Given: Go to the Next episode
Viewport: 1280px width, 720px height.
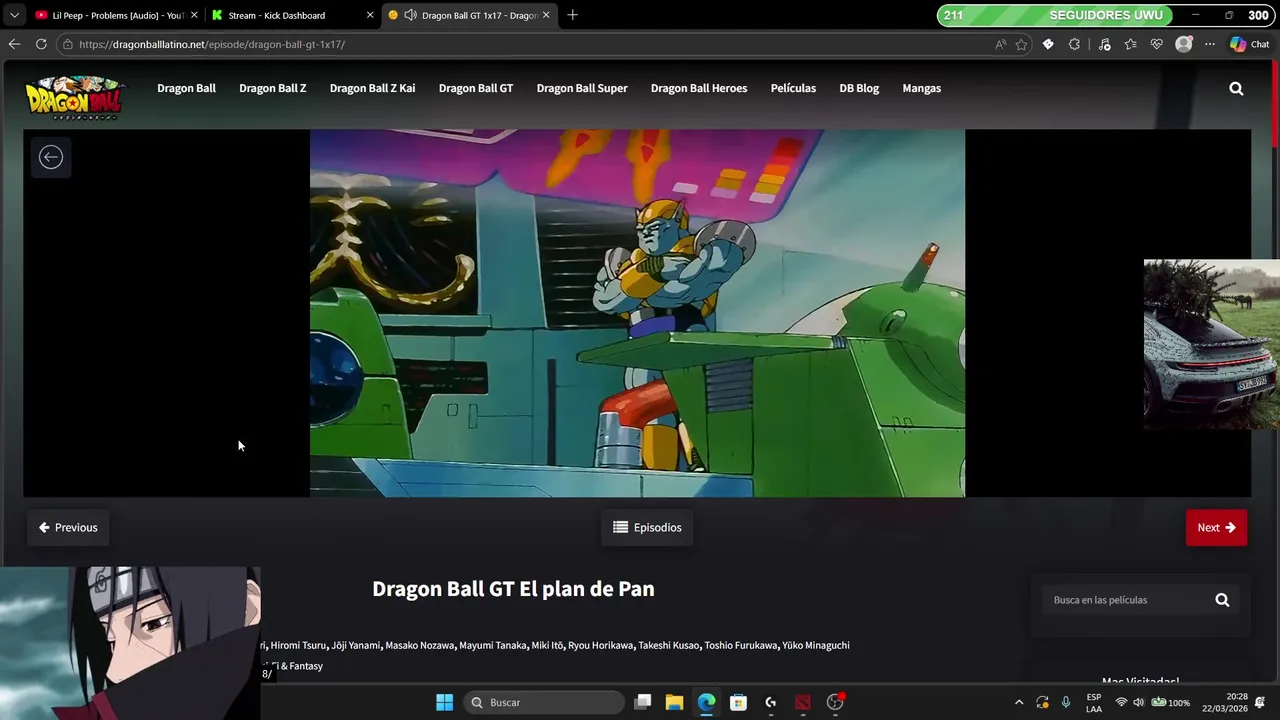Looking at the screenshot, I should (x=1216, y=527).
